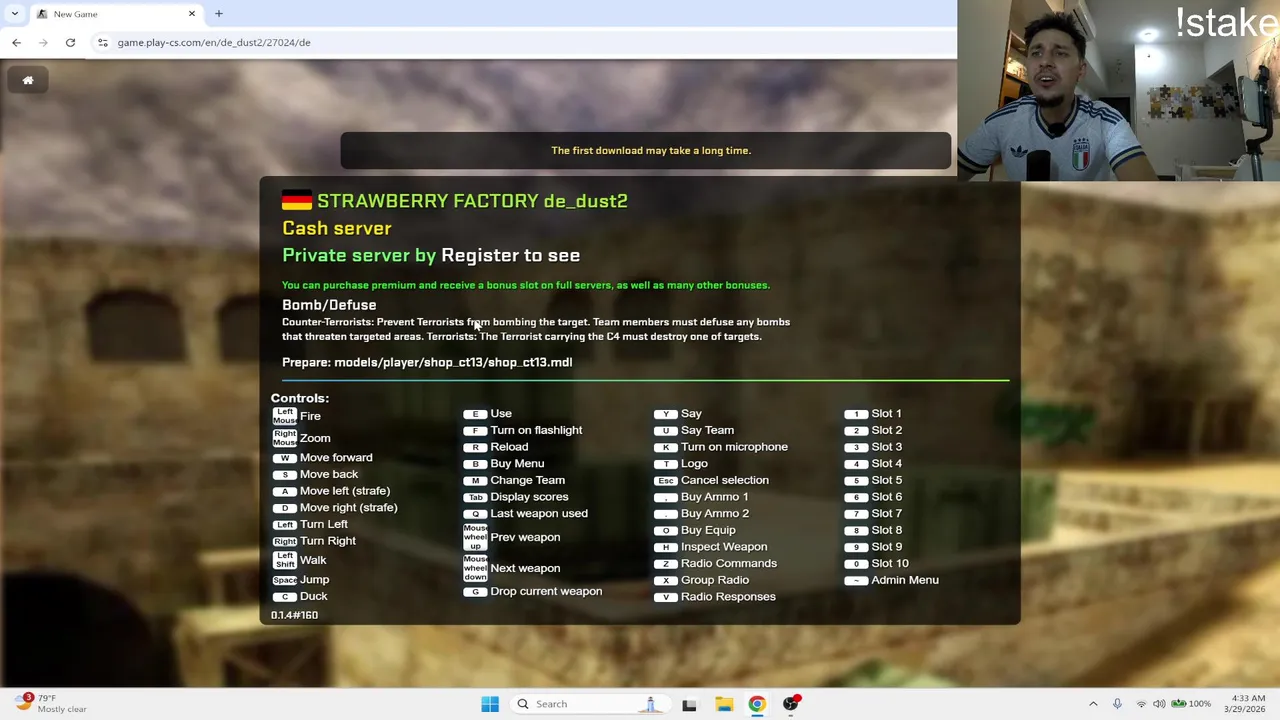Click the G key icon for Drop current weapon
The height and width of the screenshot is (720, 1280).
pyautogui.click(x=475, y=591)
